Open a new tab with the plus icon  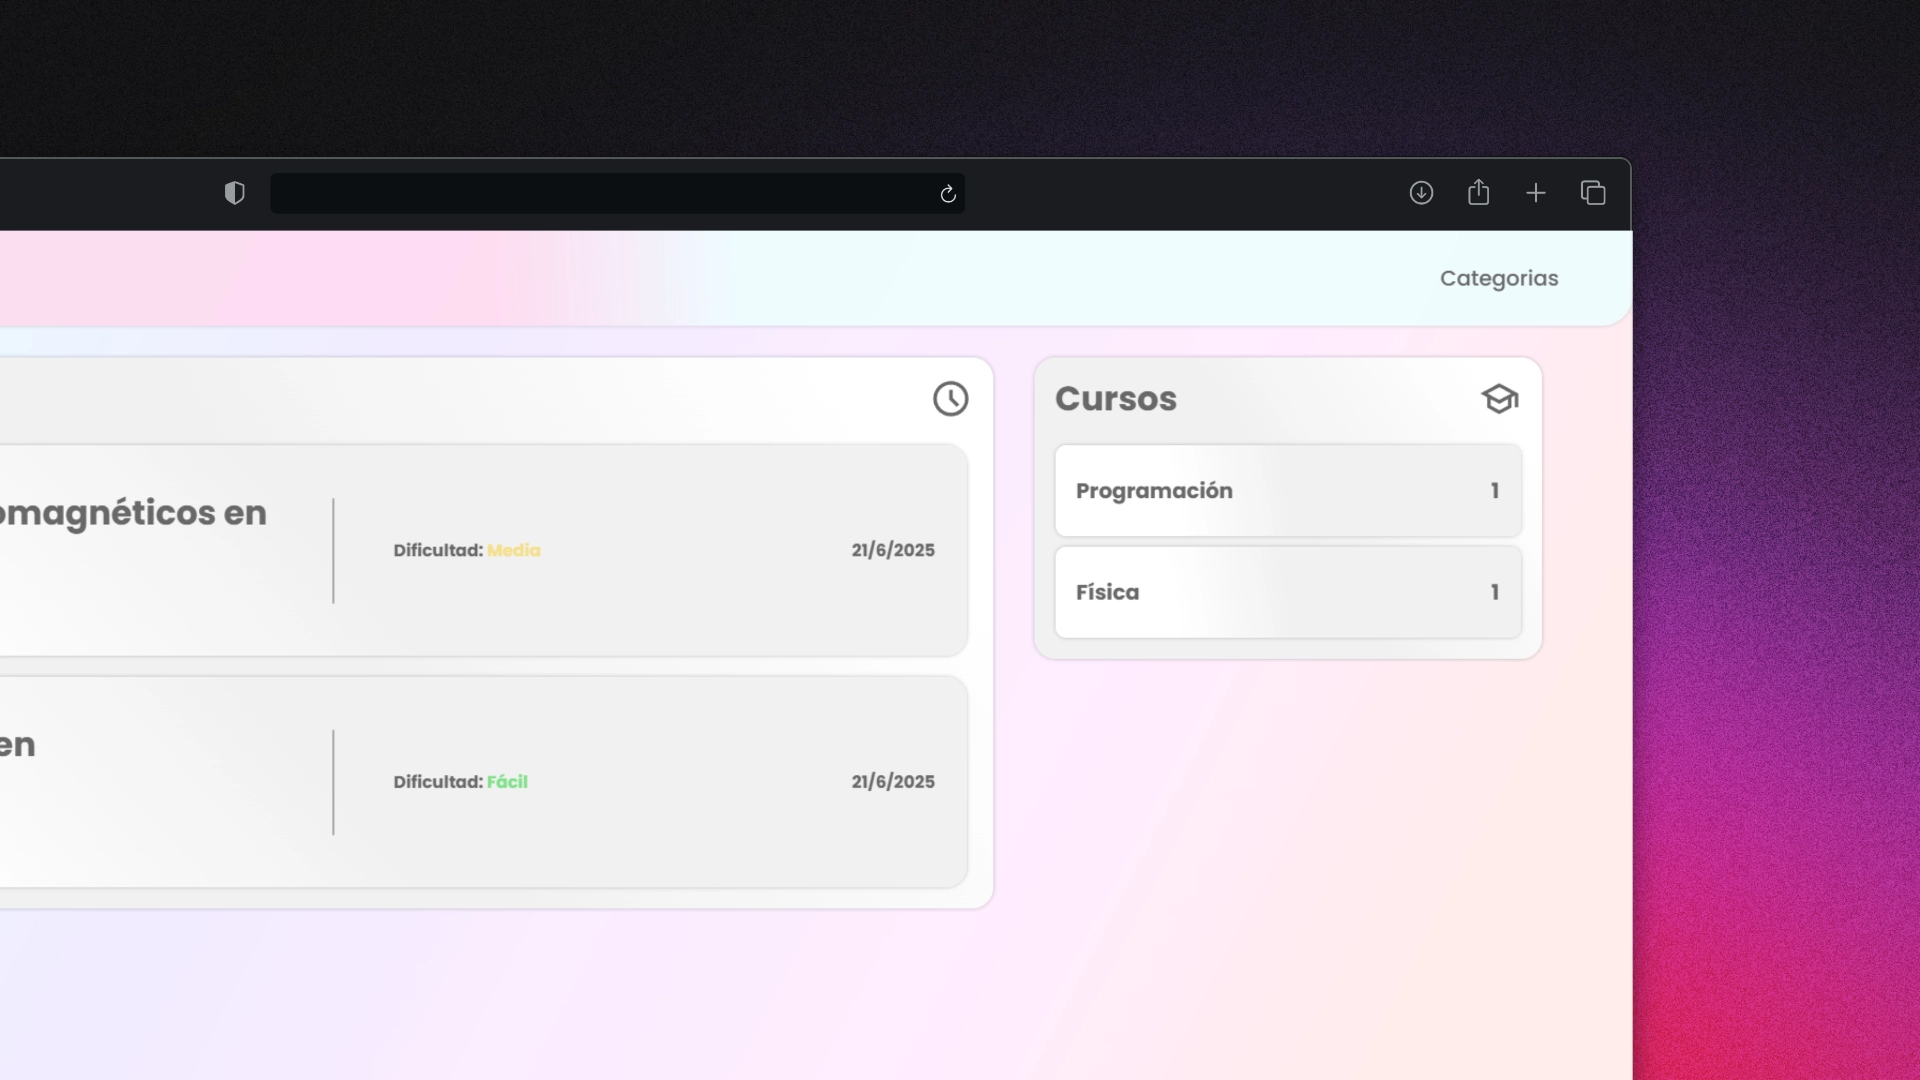pos(1536,193)
